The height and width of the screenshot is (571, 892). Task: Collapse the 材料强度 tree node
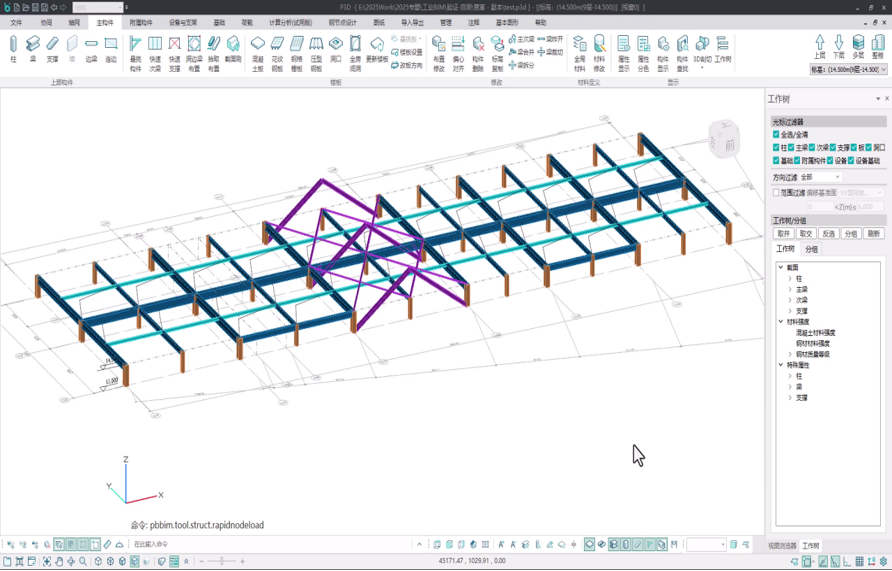click(x=781, y=322)
